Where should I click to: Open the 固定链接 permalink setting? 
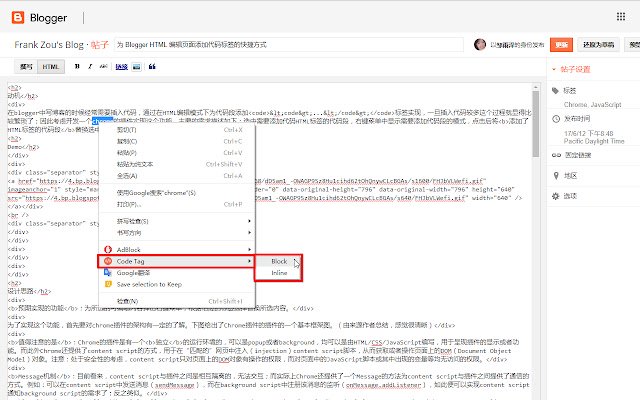578,155
